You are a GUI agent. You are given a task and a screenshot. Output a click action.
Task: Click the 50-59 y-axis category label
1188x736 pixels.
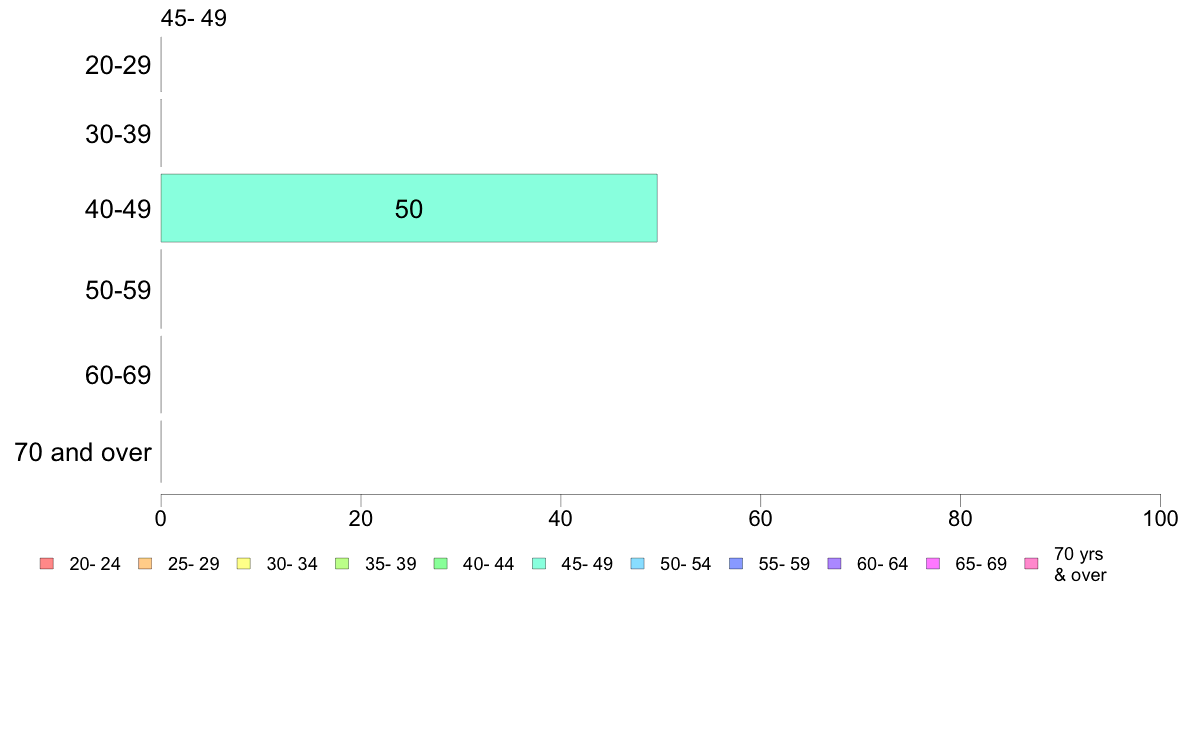[118, 290]
